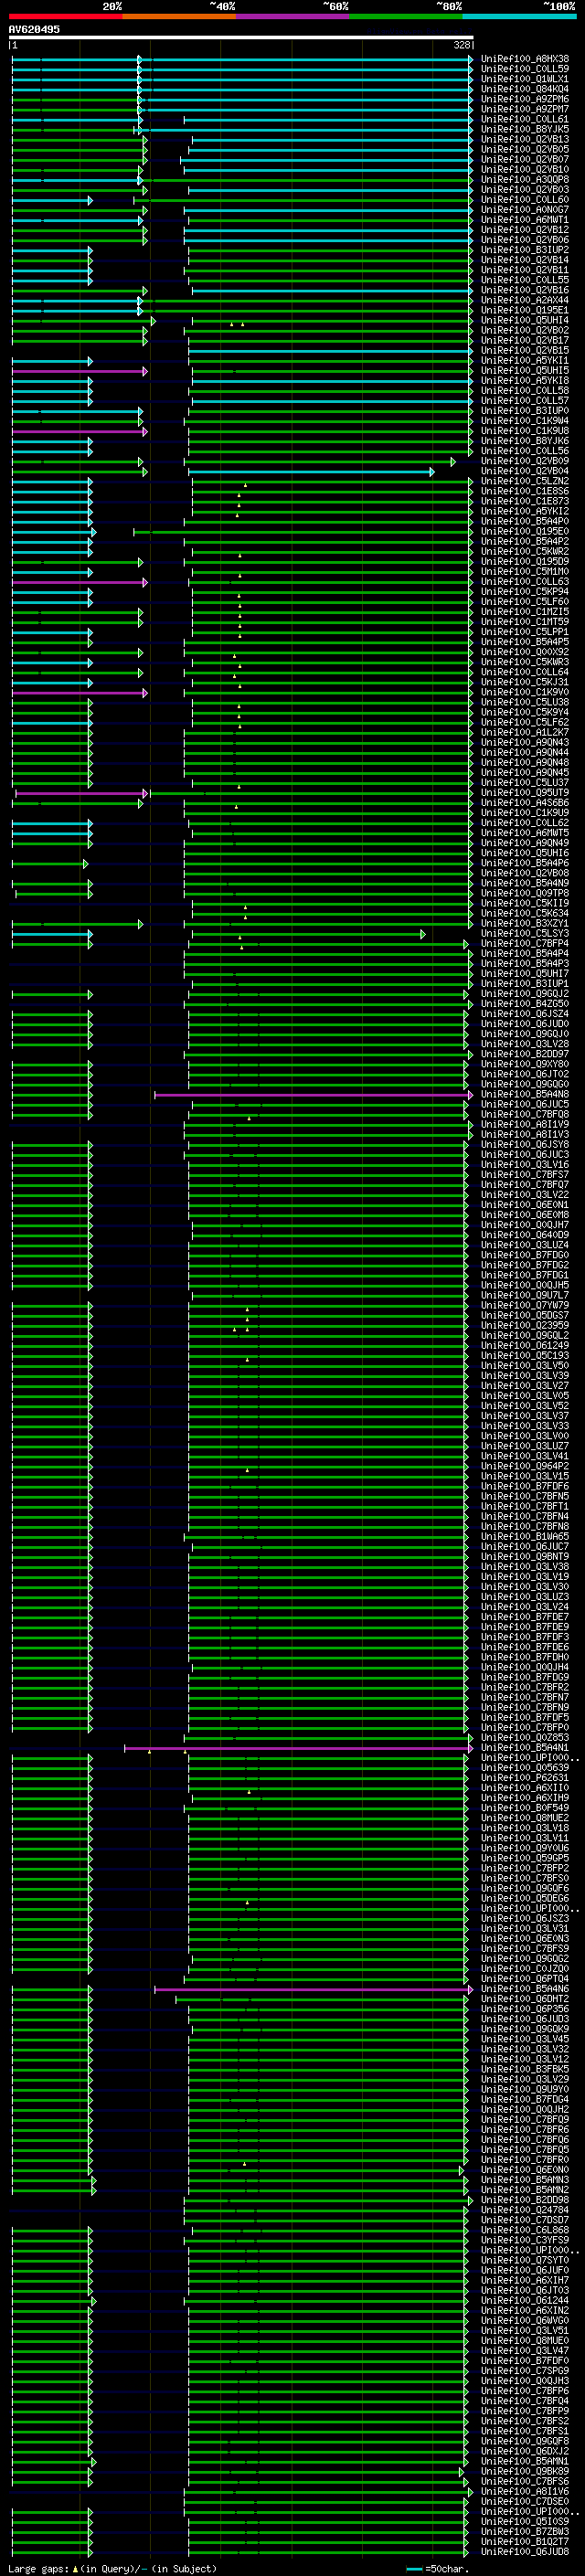This screenshot has height=2576, width=585.
Task: Open hit UniRef100_B8YJK5
Action: (525, 129)
